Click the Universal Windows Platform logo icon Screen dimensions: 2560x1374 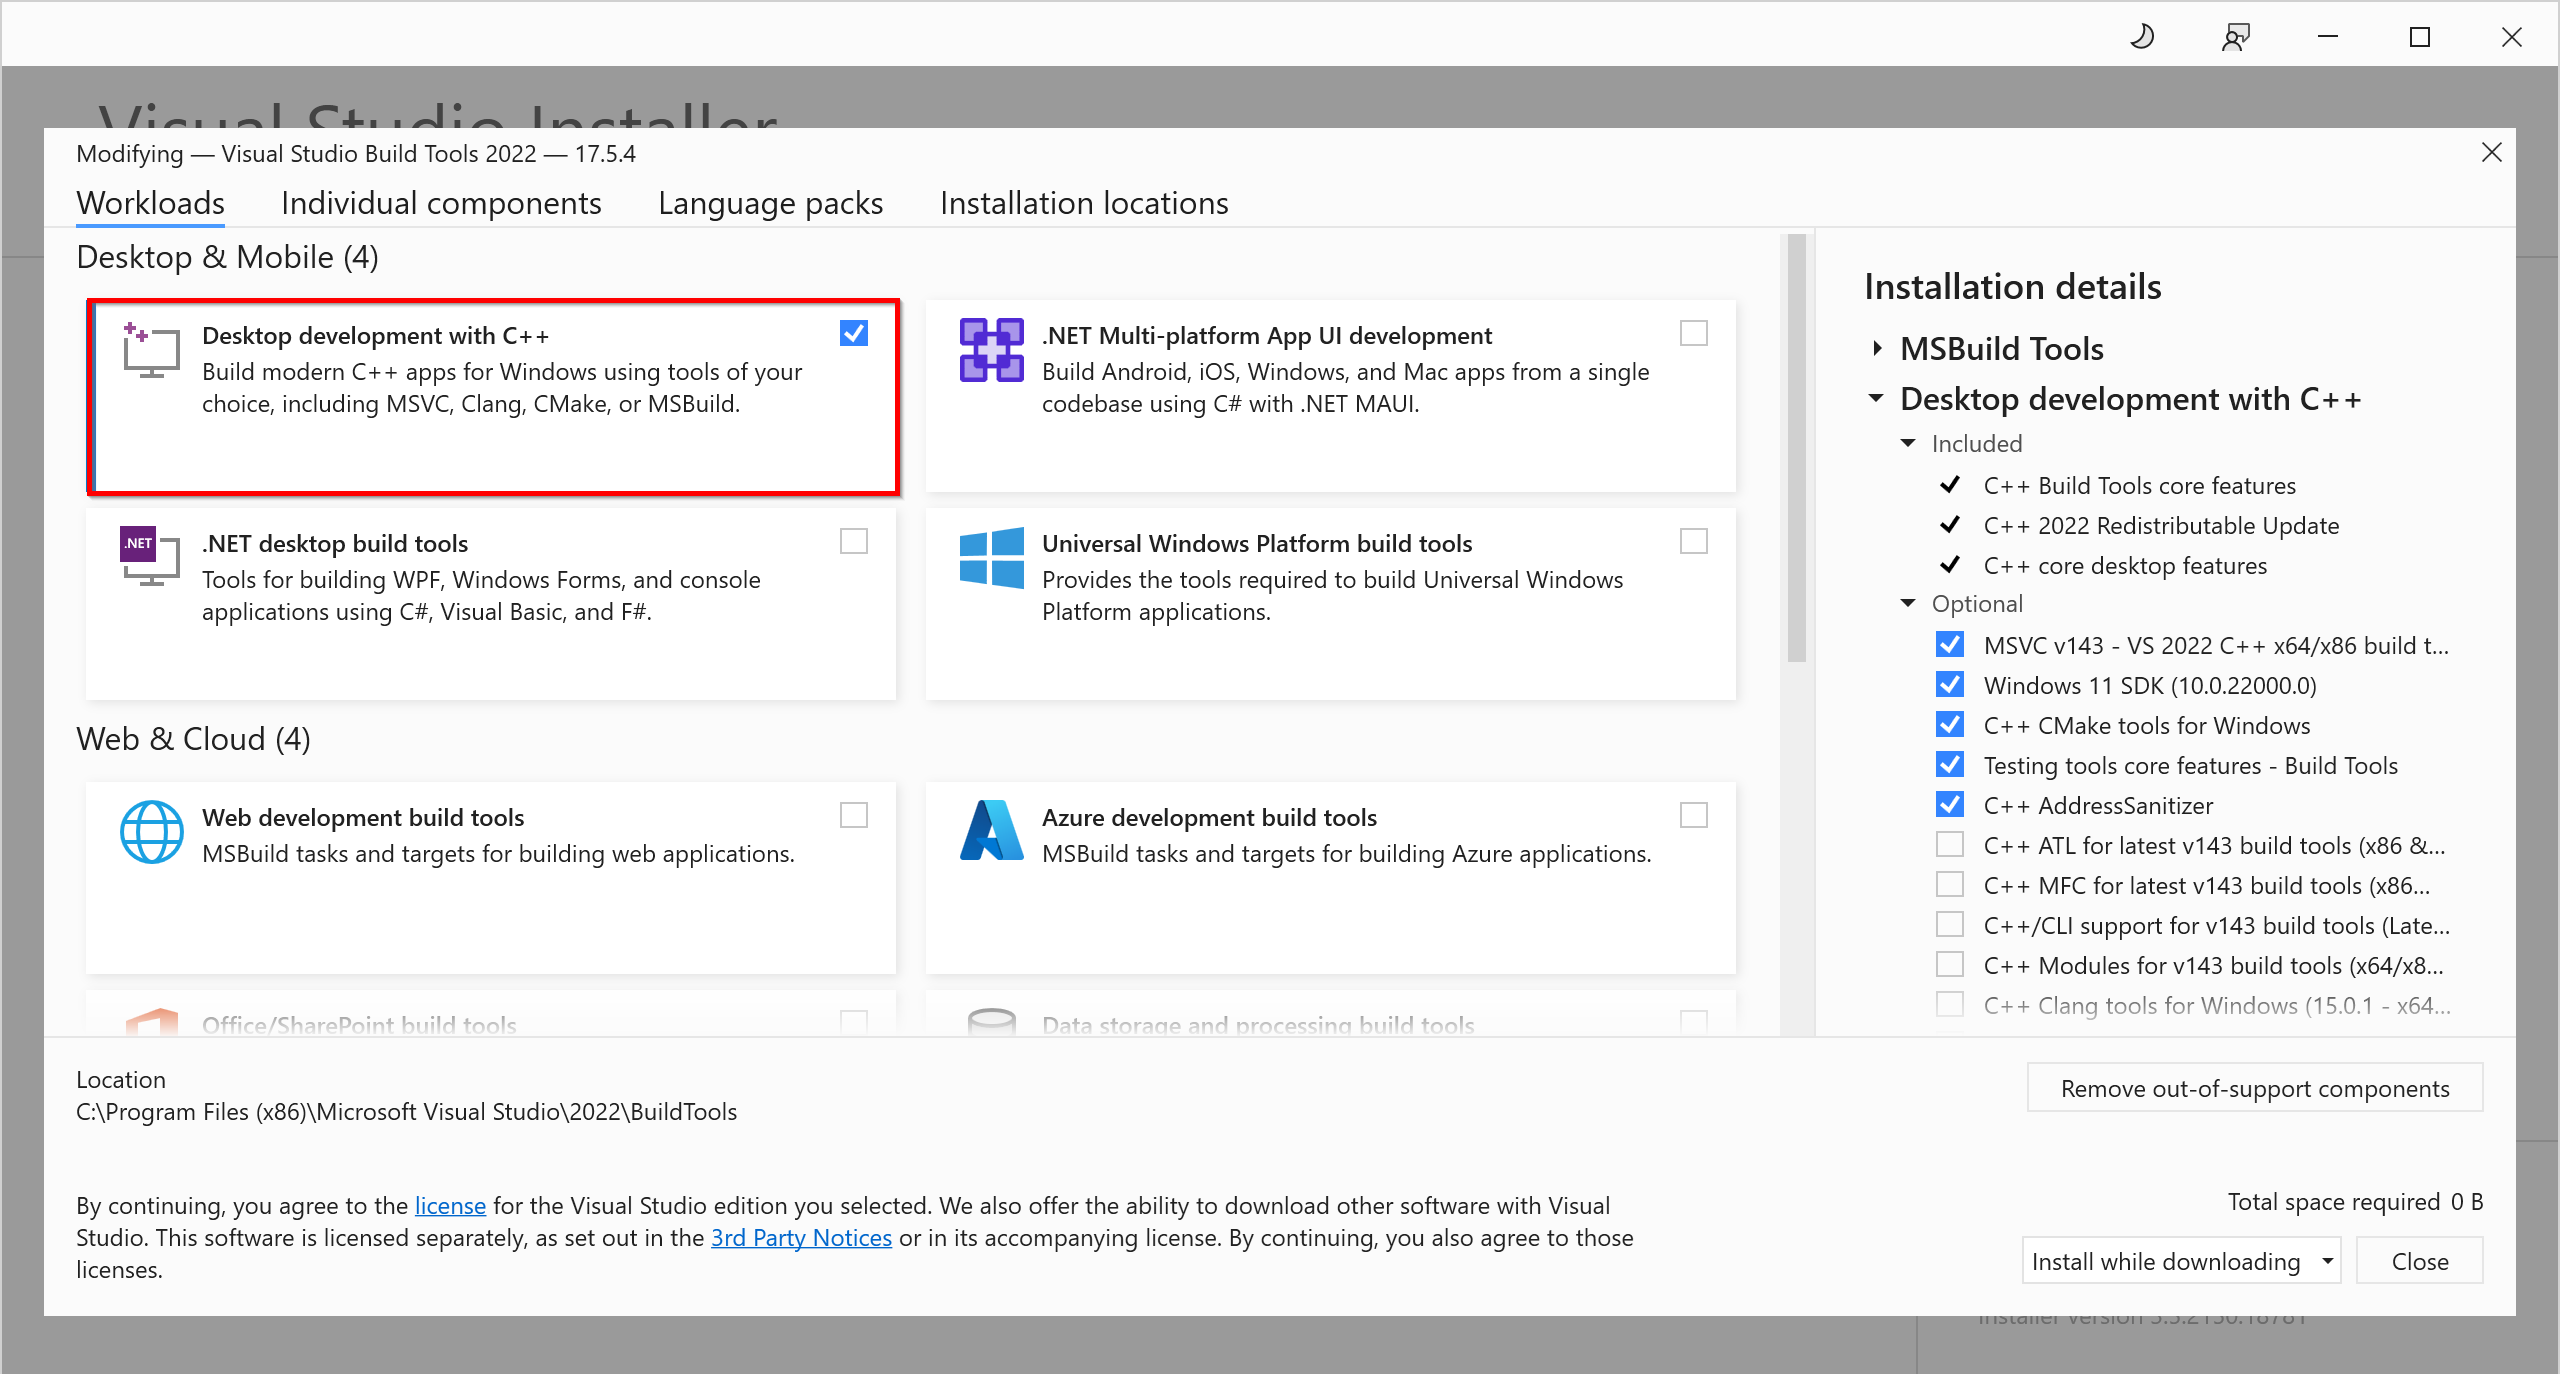click(991, 557)
